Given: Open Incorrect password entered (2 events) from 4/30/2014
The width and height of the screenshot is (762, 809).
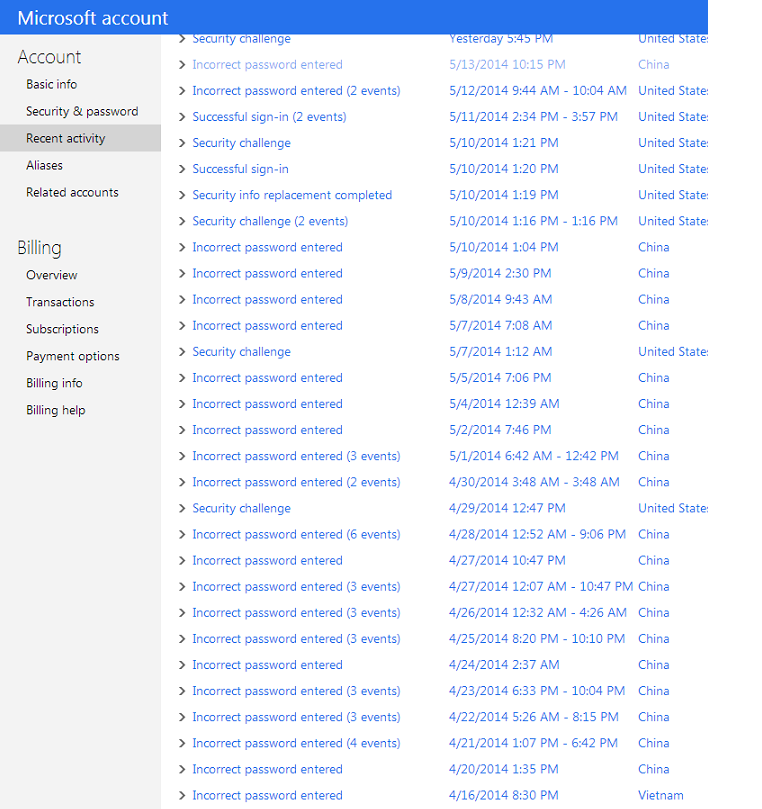Looking at the screenshot, I should pos(296,482).
